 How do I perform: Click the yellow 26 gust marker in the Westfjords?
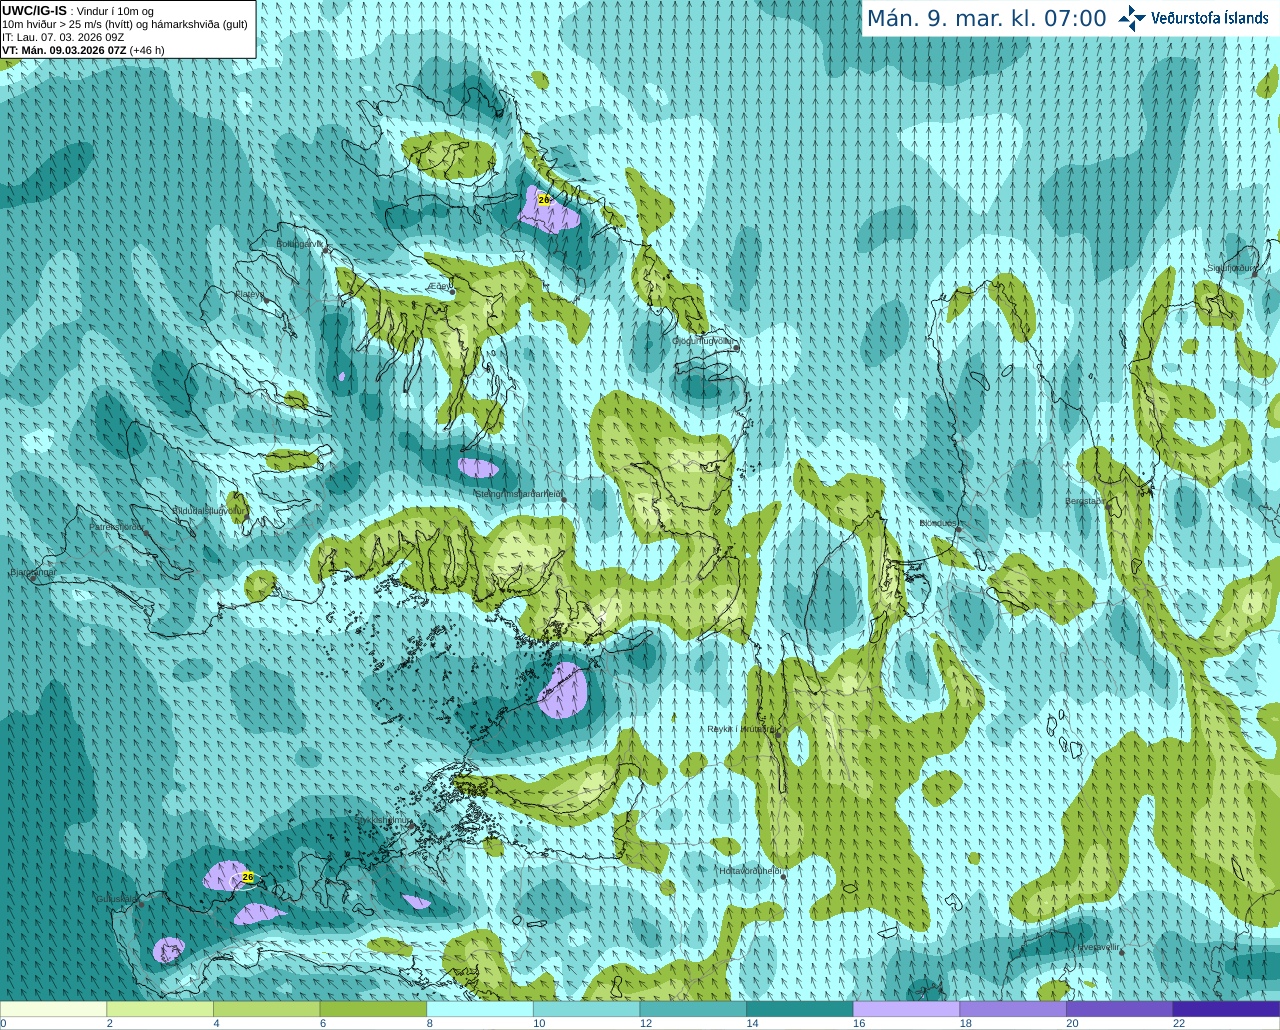[x=544, y=200]
